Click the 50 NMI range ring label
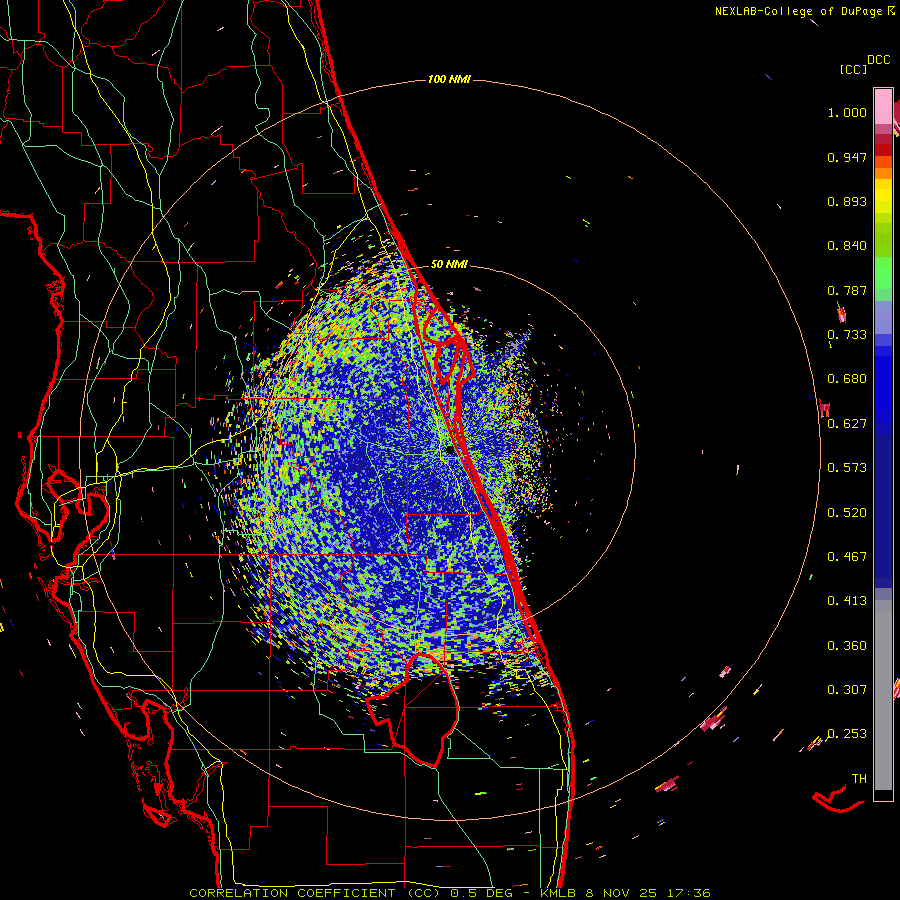Image resolution: width=900 pixels, height=900 pixels. pos(449,264)
